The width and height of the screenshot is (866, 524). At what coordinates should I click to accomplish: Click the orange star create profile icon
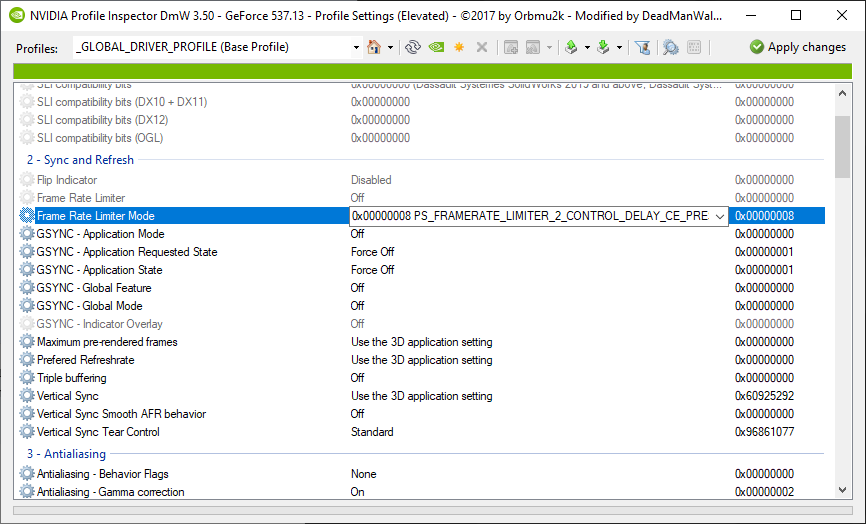click(x=459, y=47)
